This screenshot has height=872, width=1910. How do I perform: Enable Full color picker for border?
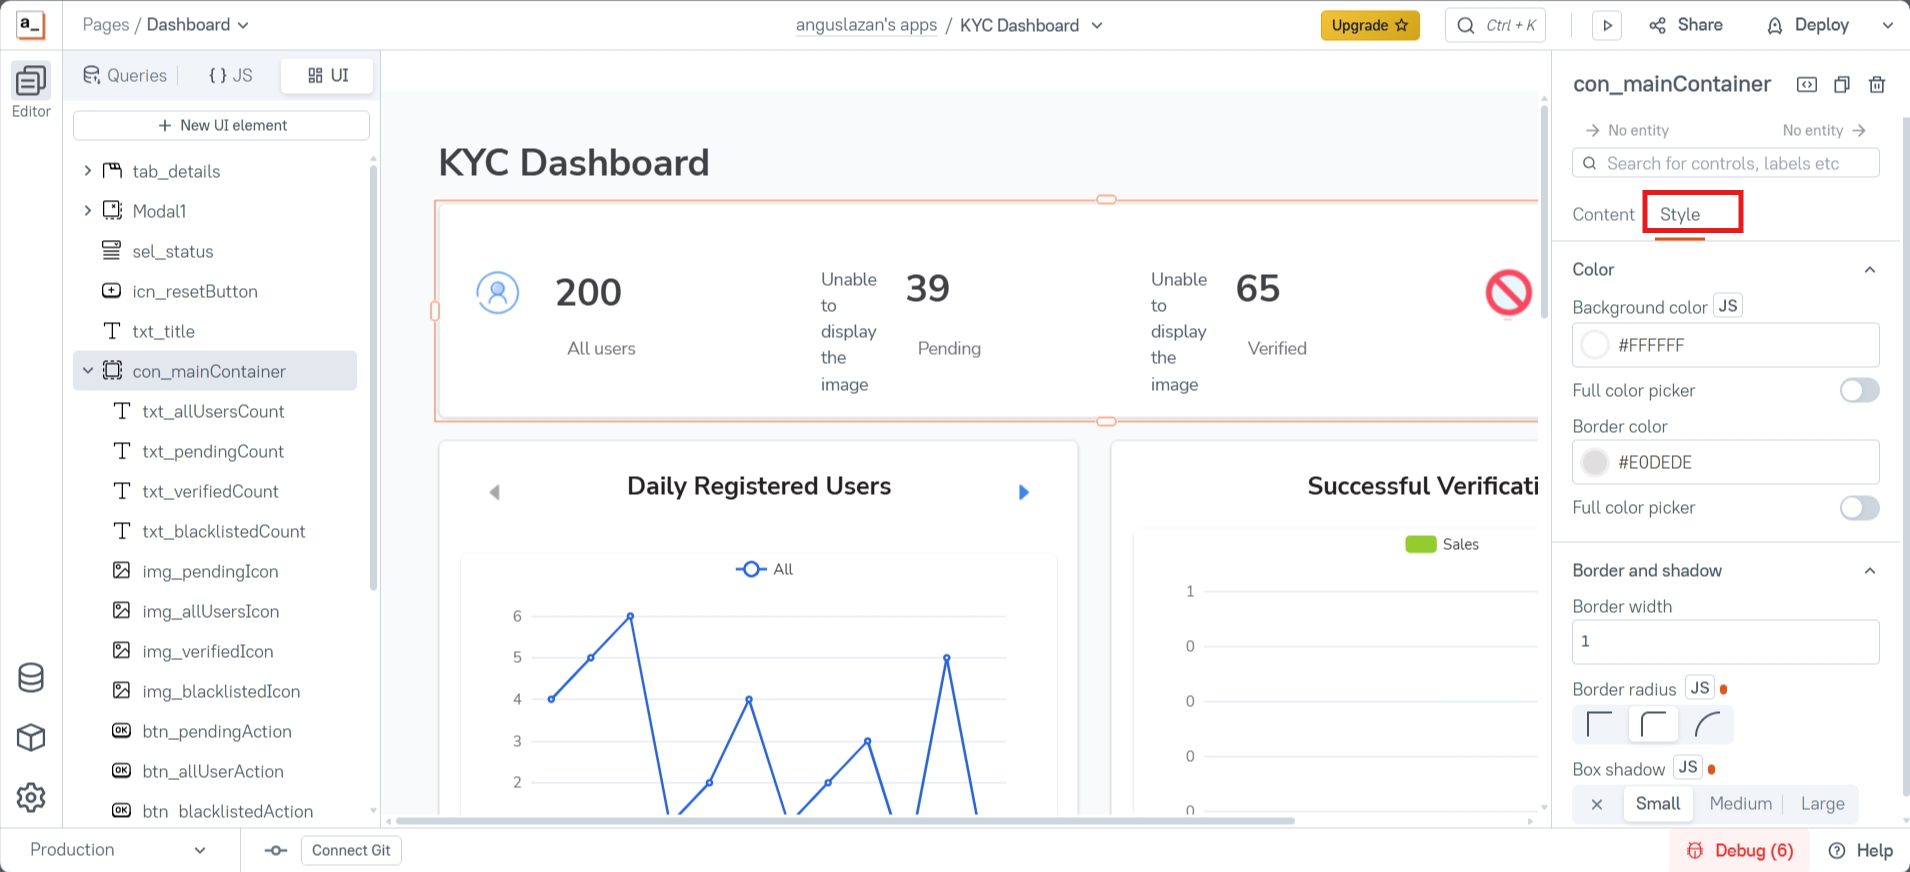click(1859, 507)
